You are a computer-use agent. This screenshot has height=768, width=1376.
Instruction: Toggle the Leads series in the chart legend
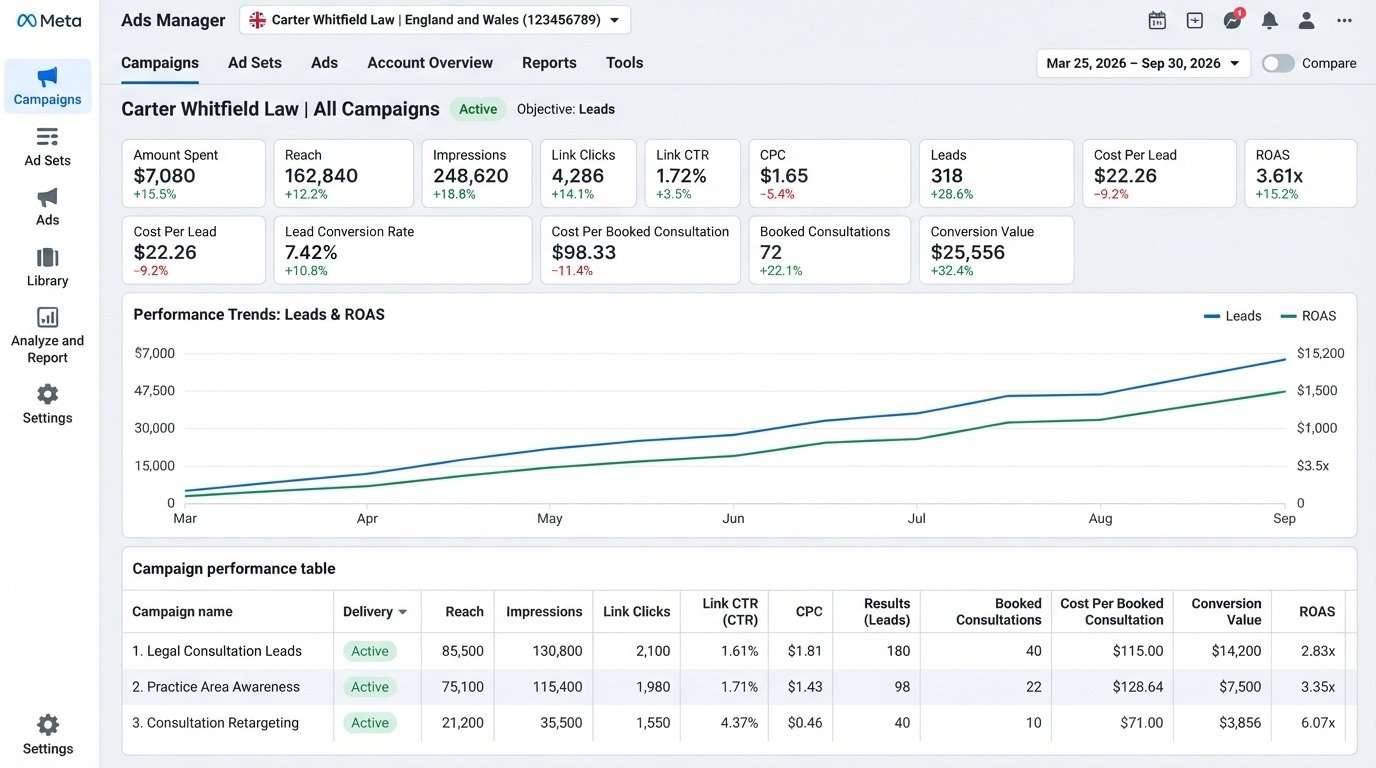click(1233, 316)
